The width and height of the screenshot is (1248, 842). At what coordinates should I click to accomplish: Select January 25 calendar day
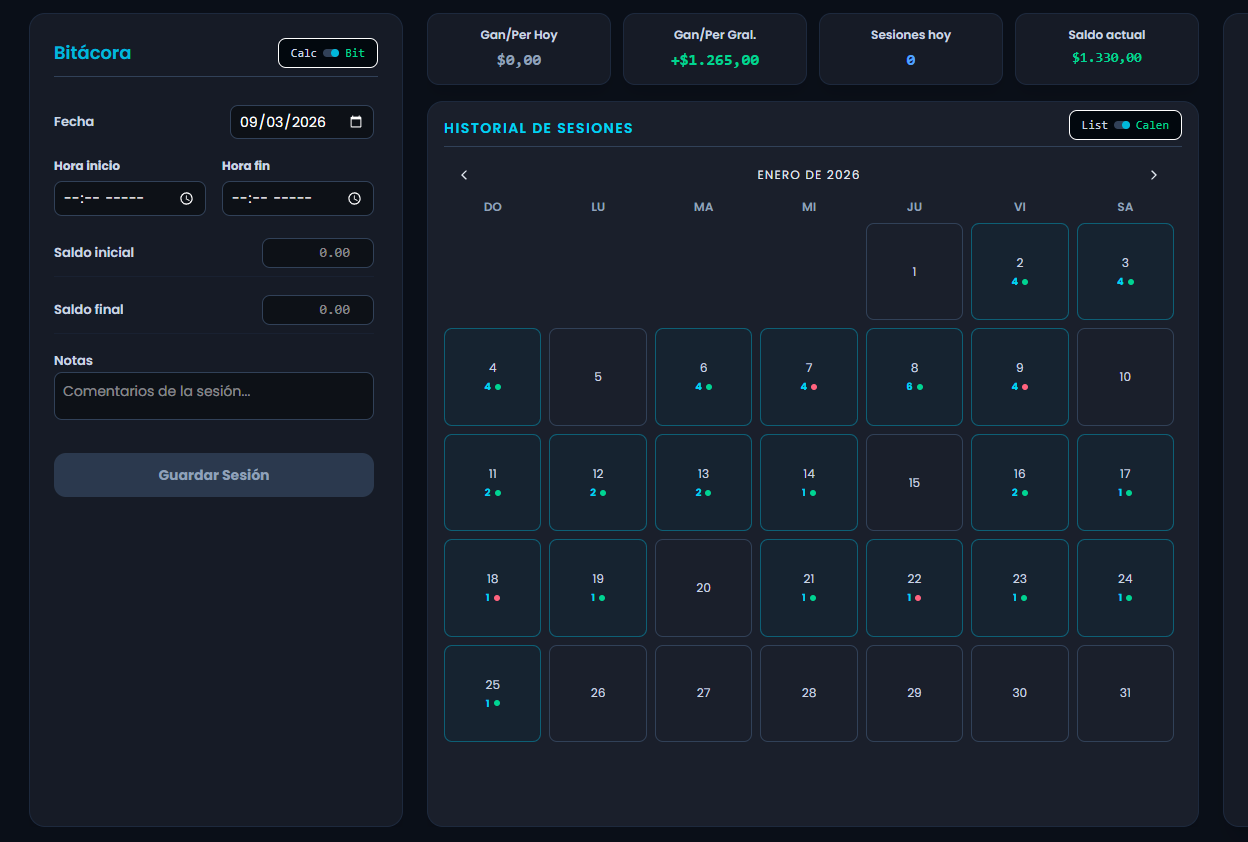pos(492,693)
